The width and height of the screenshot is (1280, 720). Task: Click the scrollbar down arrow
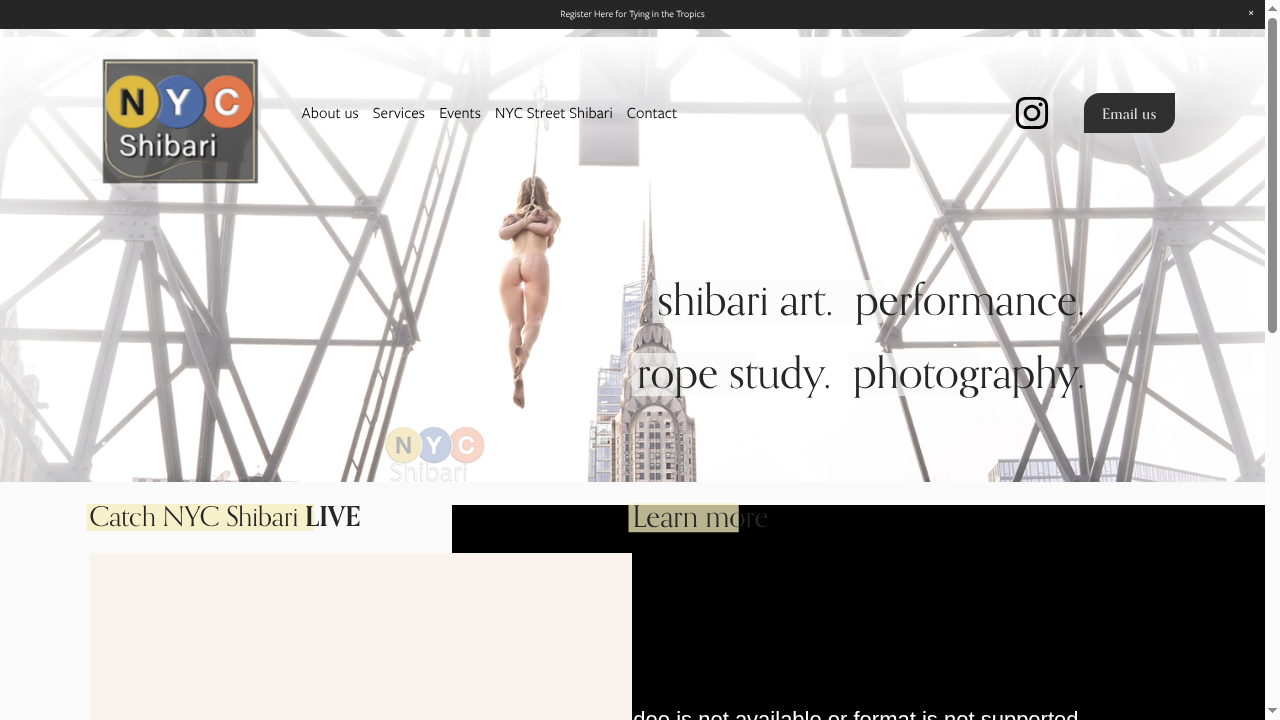click(x=1273, y=713)
